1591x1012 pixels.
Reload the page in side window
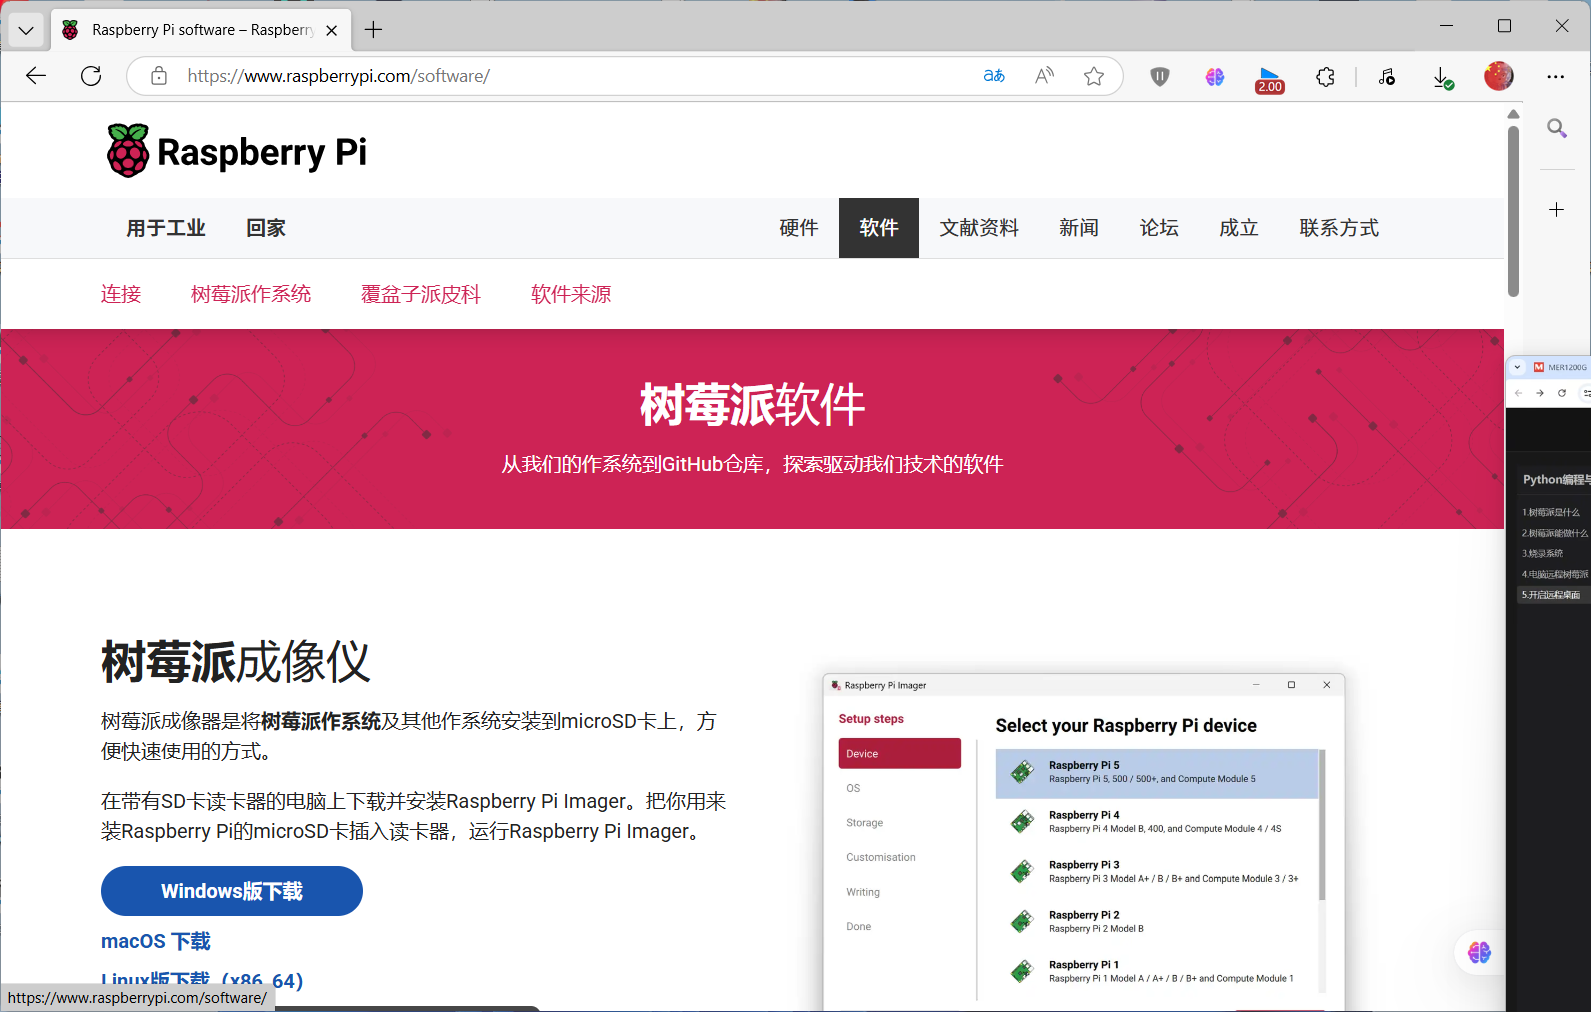coord(1562,393)
